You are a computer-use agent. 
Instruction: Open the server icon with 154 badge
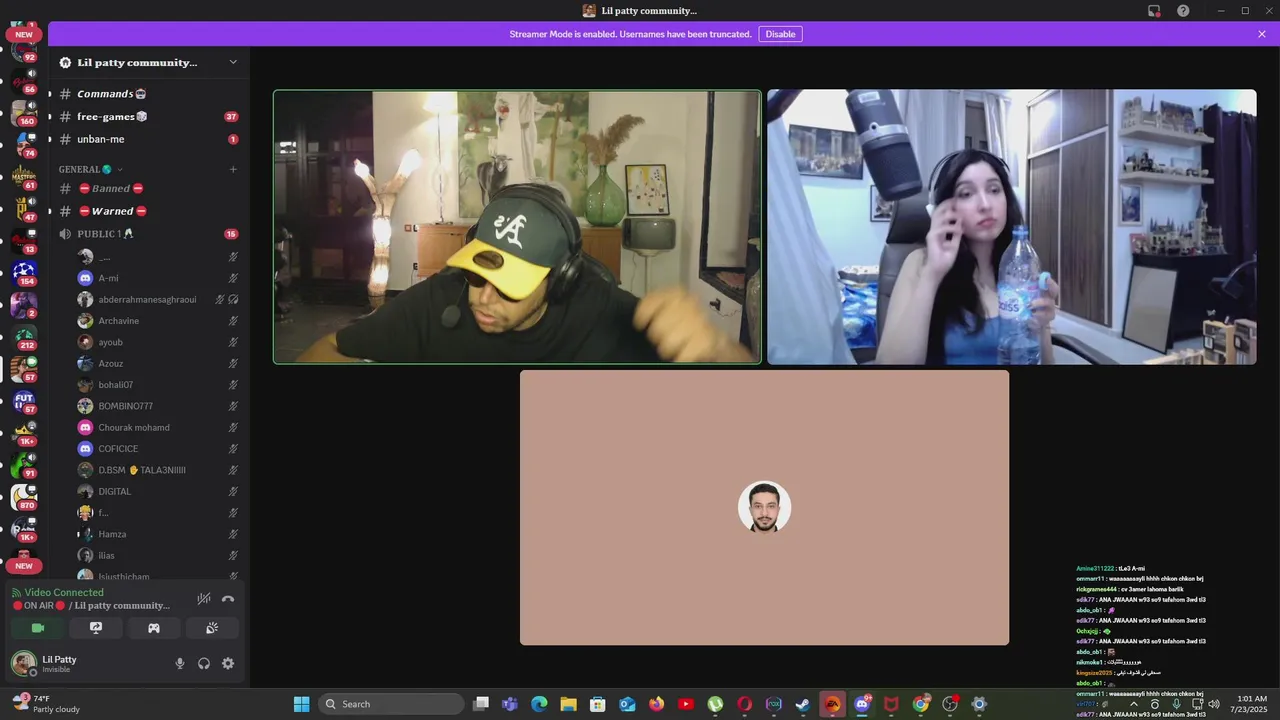point(24,273)
